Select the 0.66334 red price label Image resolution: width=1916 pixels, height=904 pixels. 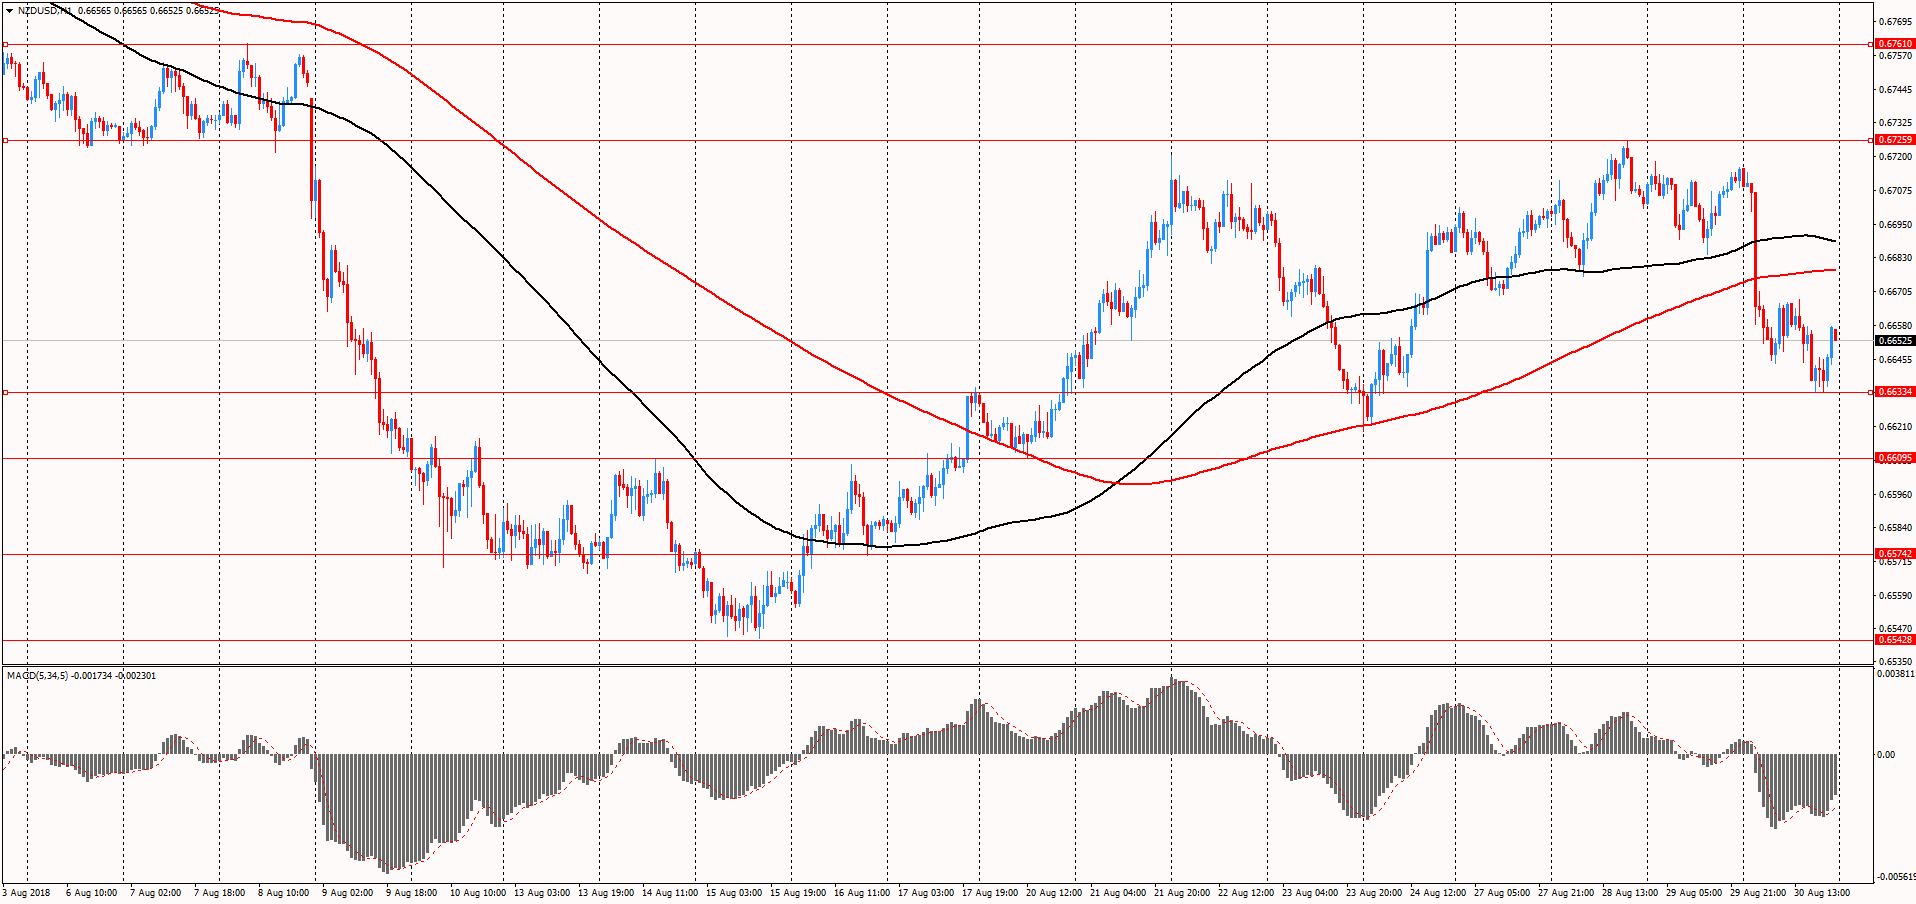coord(1894,392)
